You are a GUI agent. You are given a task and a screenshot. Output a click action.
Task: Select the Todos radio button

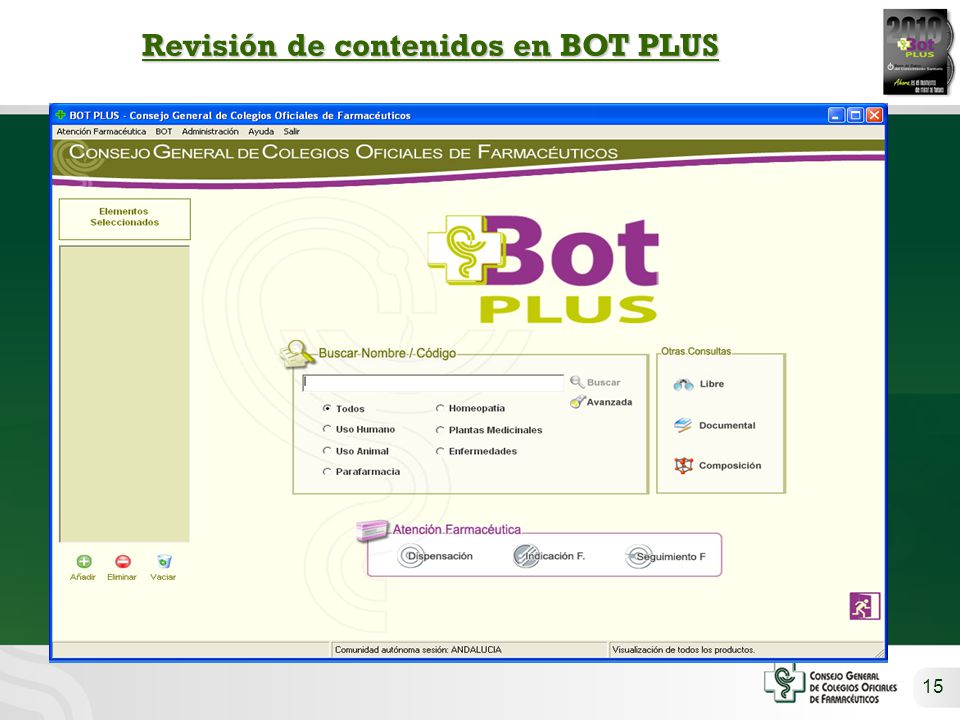click(327, 408)
